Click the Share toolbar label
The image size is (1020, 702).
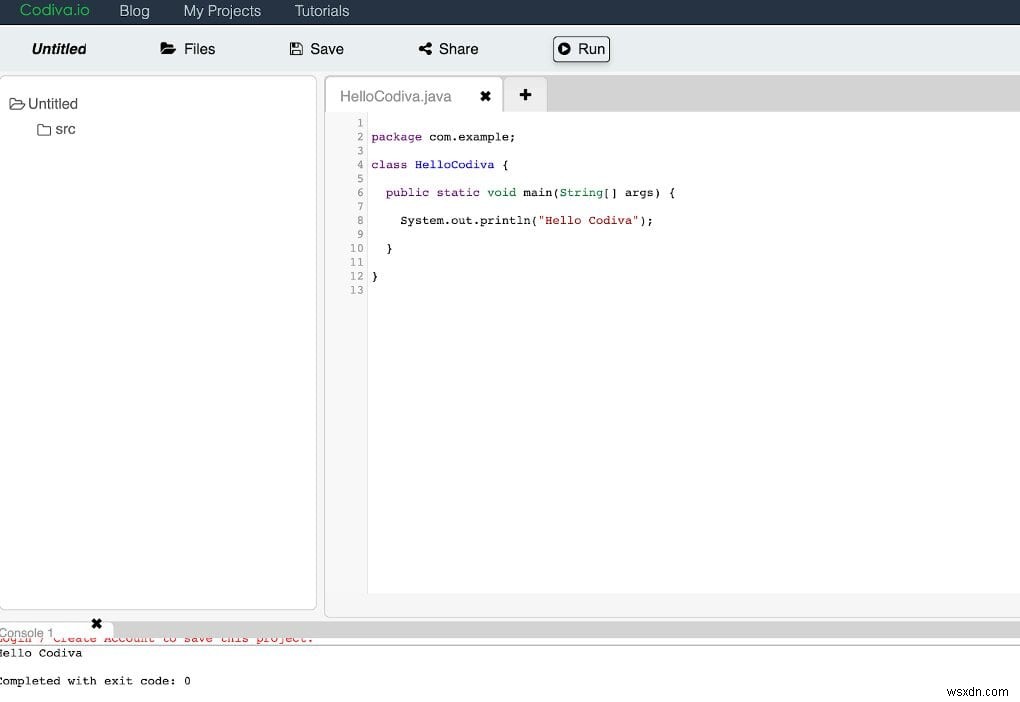point(458,49)
